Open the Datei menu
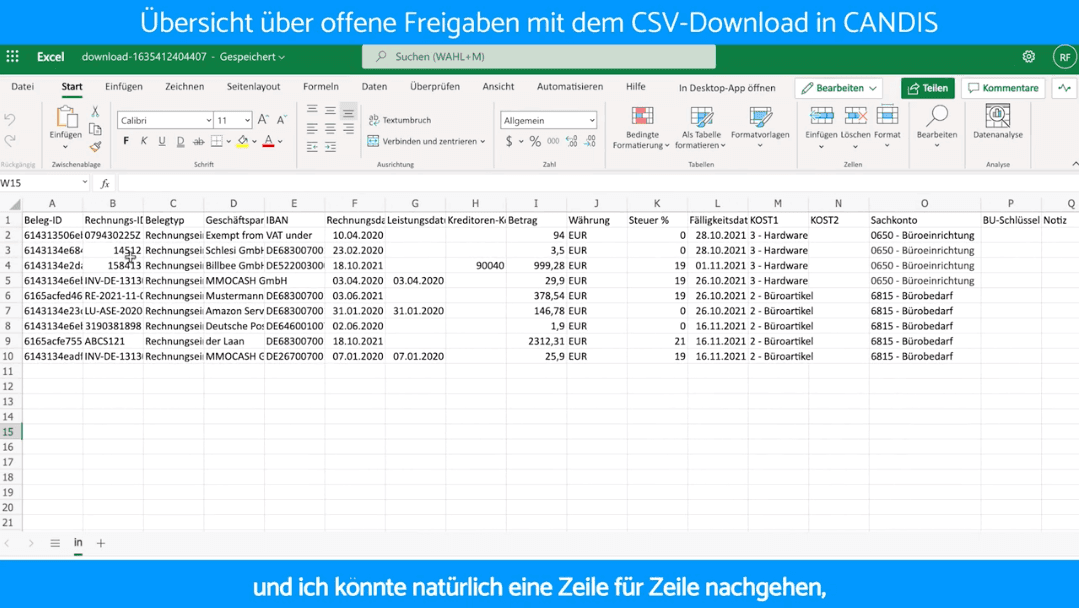 23,87
